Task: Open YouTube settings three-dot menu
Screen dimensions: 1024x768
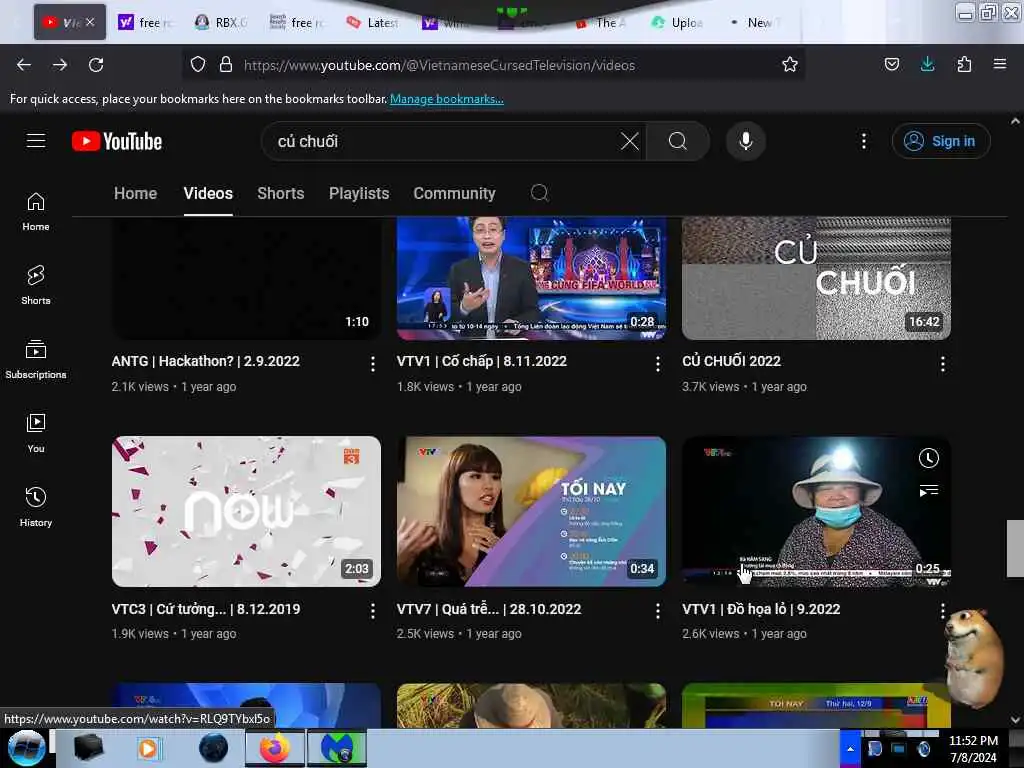Action: [x=863, y=141]
